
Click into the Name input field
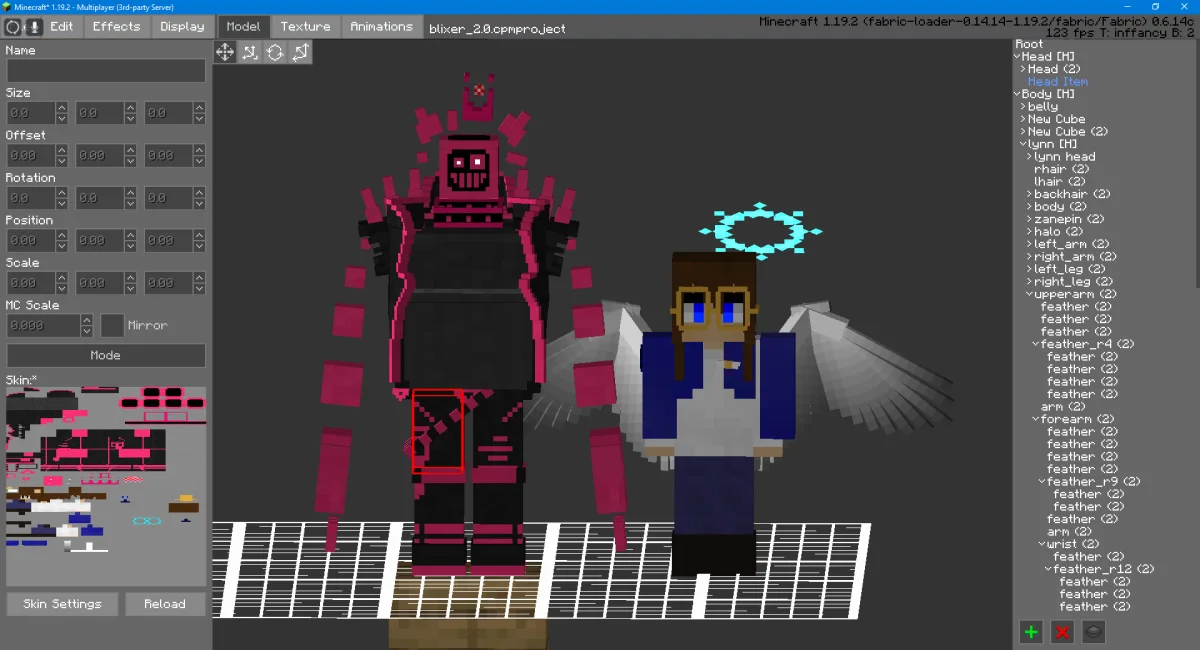pos(106,70)
